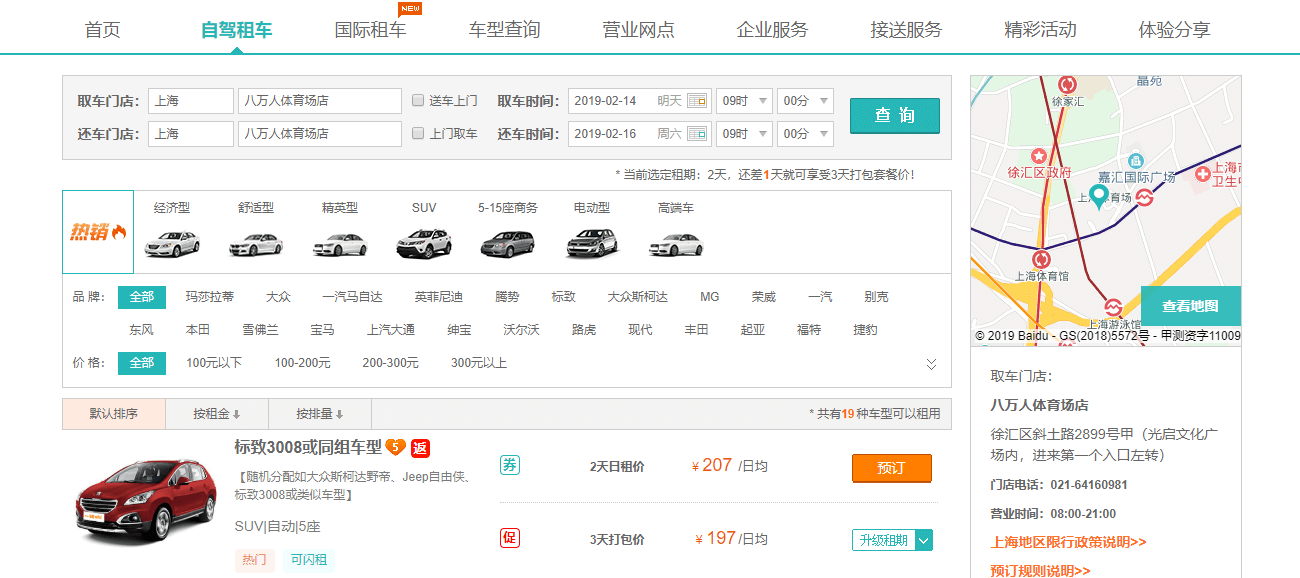
Task: Open the 车型查询 tab
Action: 505,29
